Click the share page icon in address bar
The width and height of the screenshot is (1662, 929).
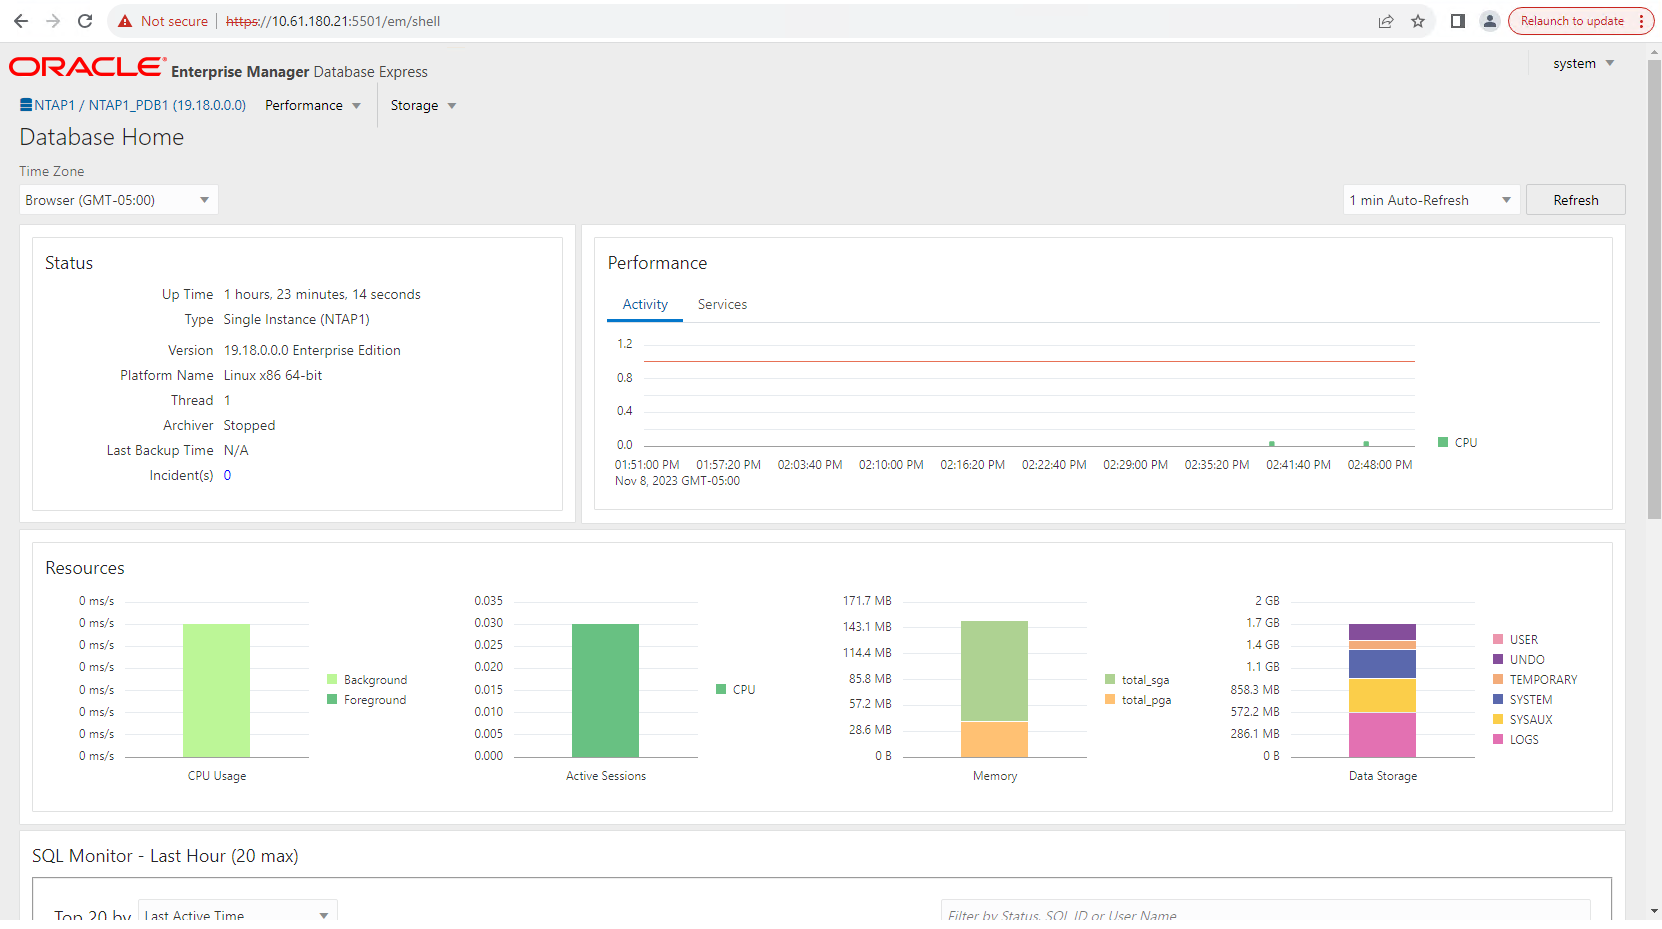[x=1386, y=21]
